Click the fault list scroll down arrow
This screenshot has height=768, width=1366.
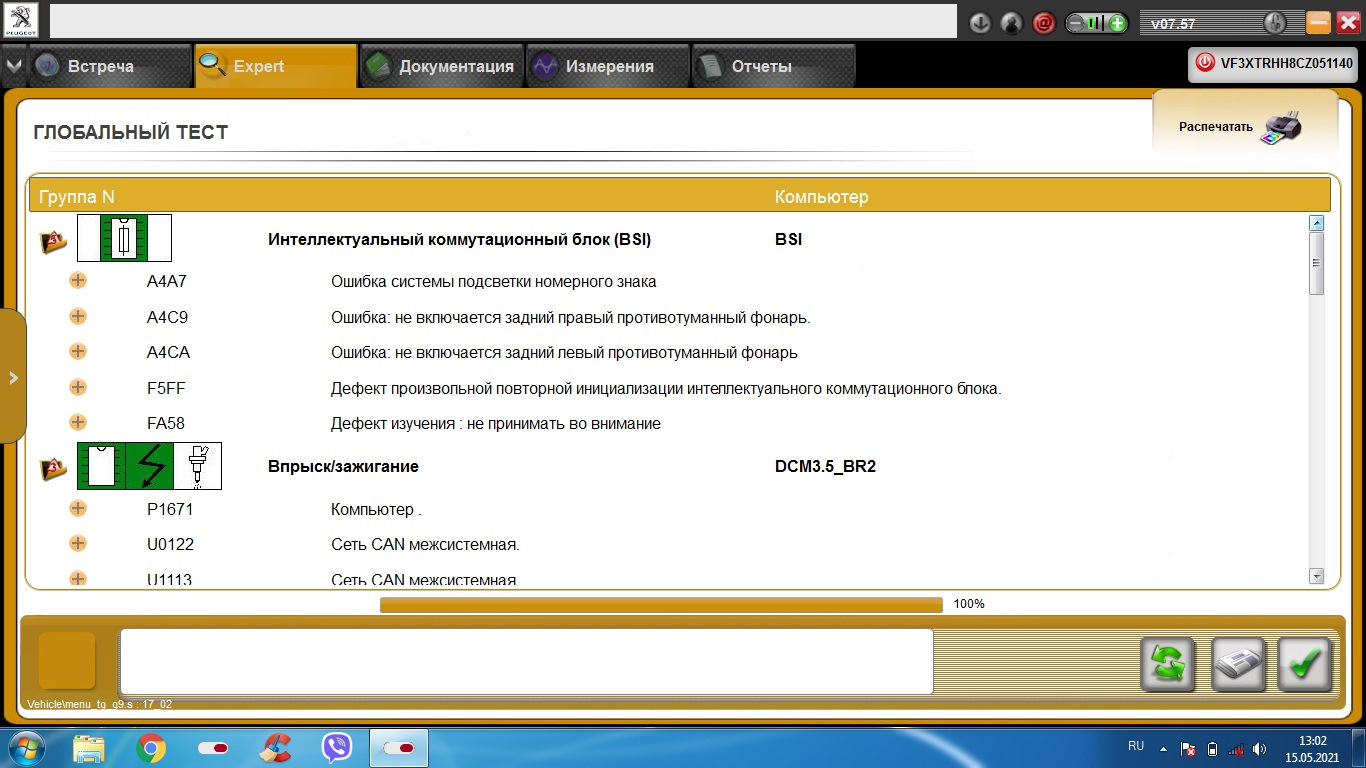tap(1316, 576)
